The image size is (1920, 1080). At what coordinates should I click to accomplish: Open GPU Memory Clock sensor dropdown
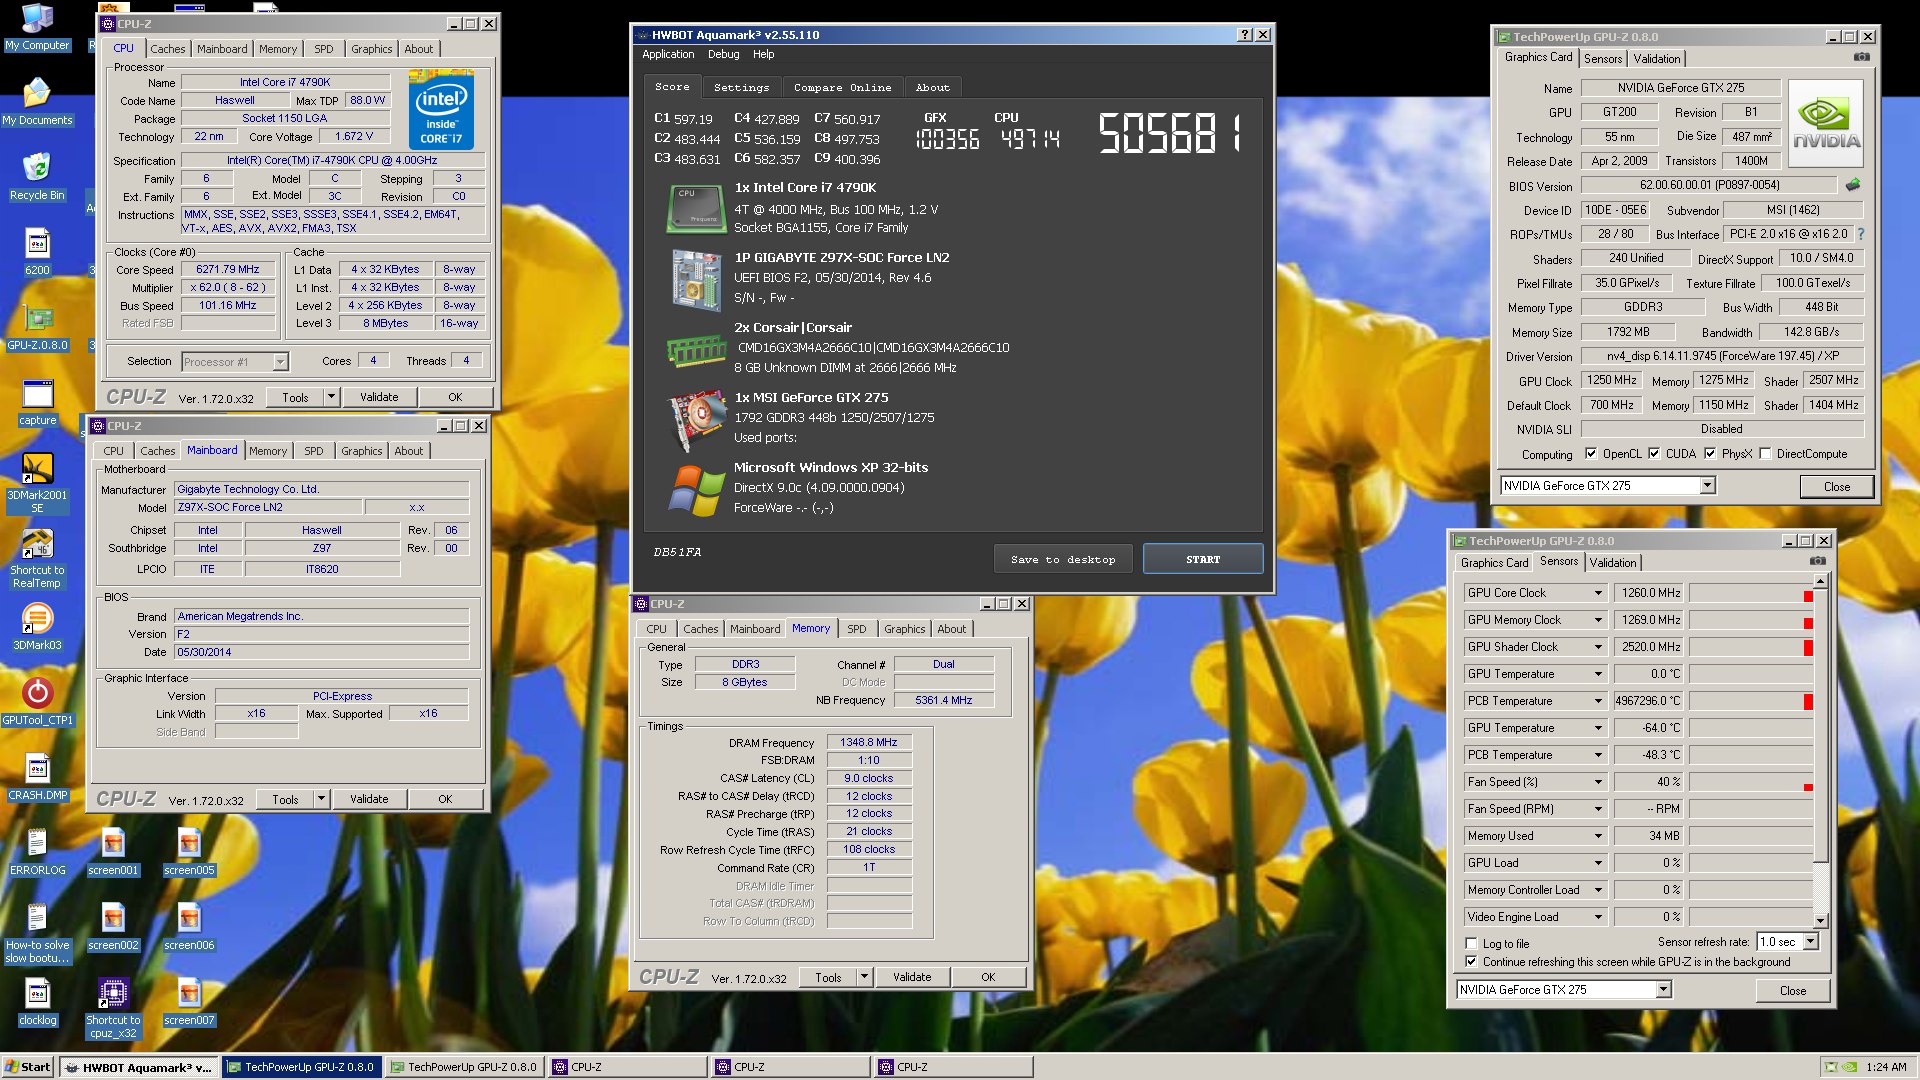[1597, 620]
